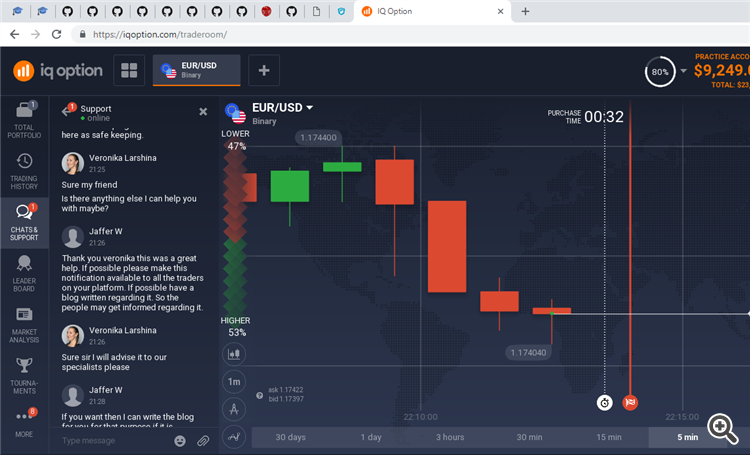Open Tournaments in the sidebar
750x455 pixels.
(x=24, y=376)
